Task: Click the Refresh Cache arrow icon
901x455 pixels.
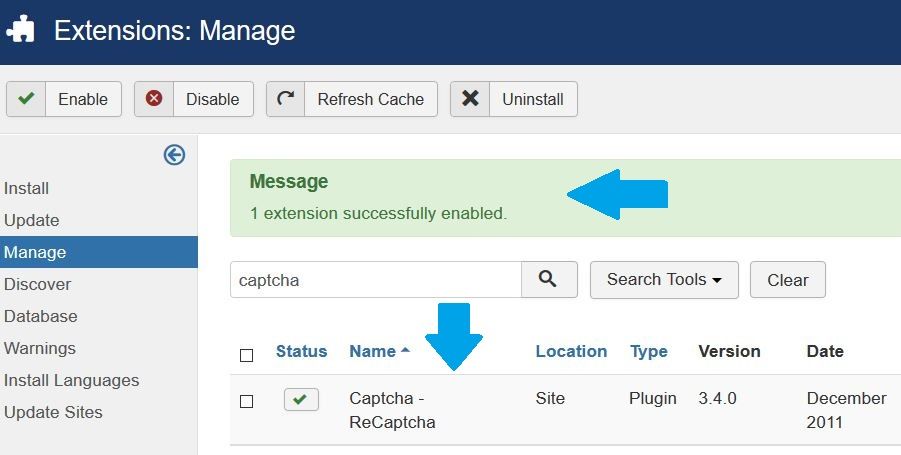Action: tap(286, 99)
